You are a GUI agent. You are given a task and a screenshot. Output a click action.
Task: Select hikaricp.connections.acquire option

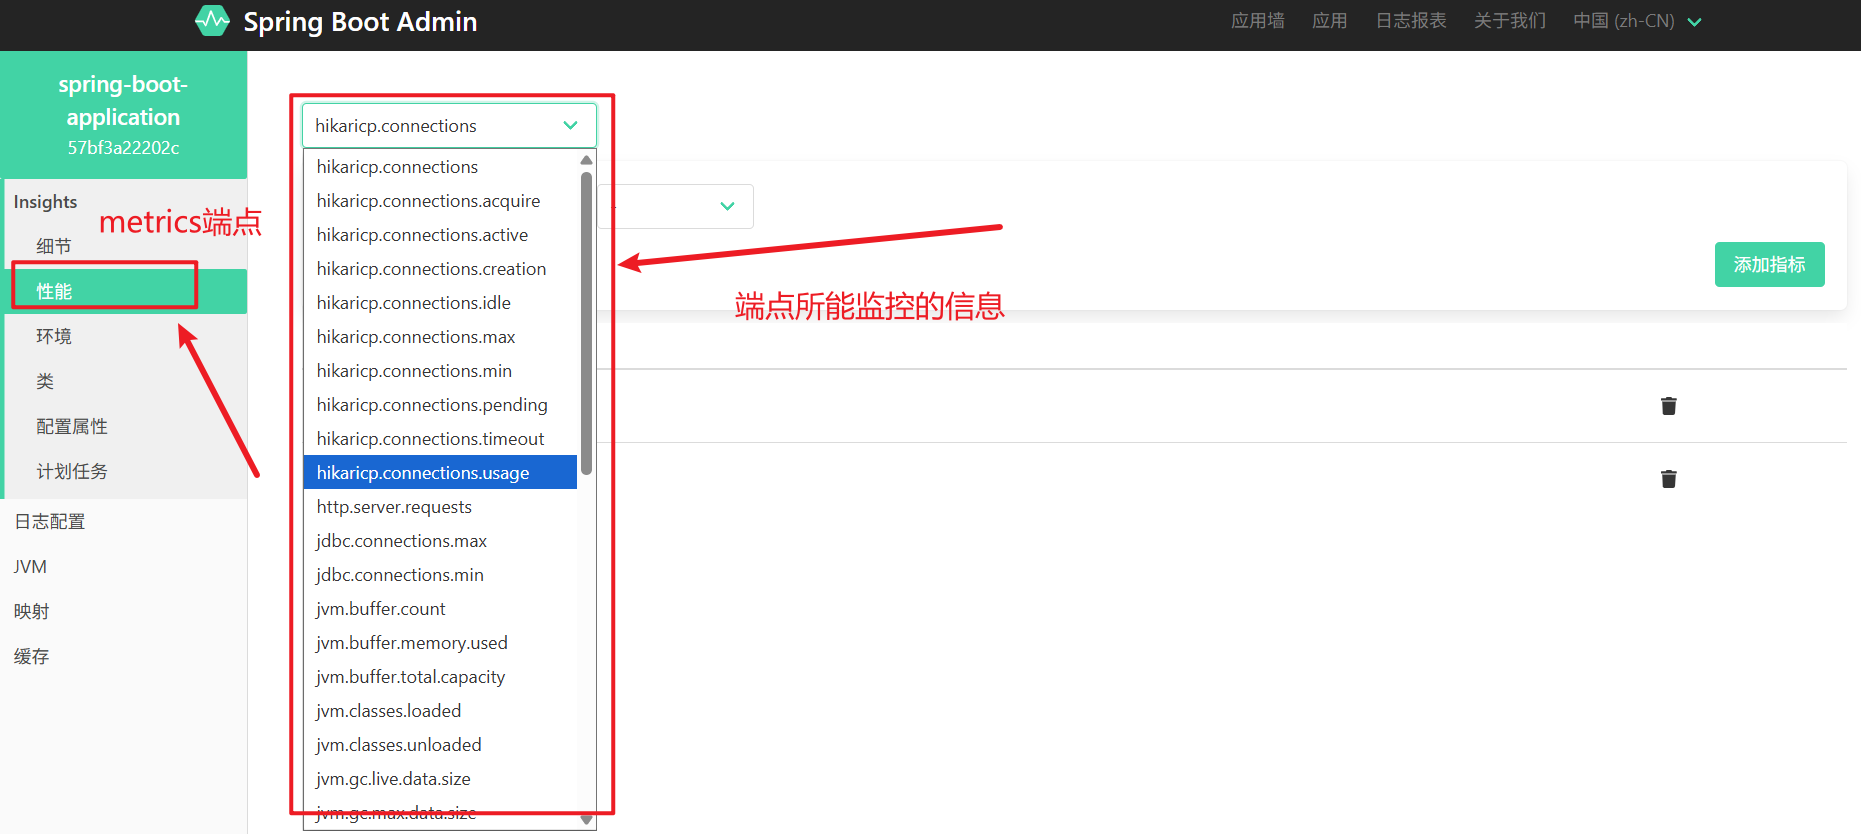click(x=440, y=201)
